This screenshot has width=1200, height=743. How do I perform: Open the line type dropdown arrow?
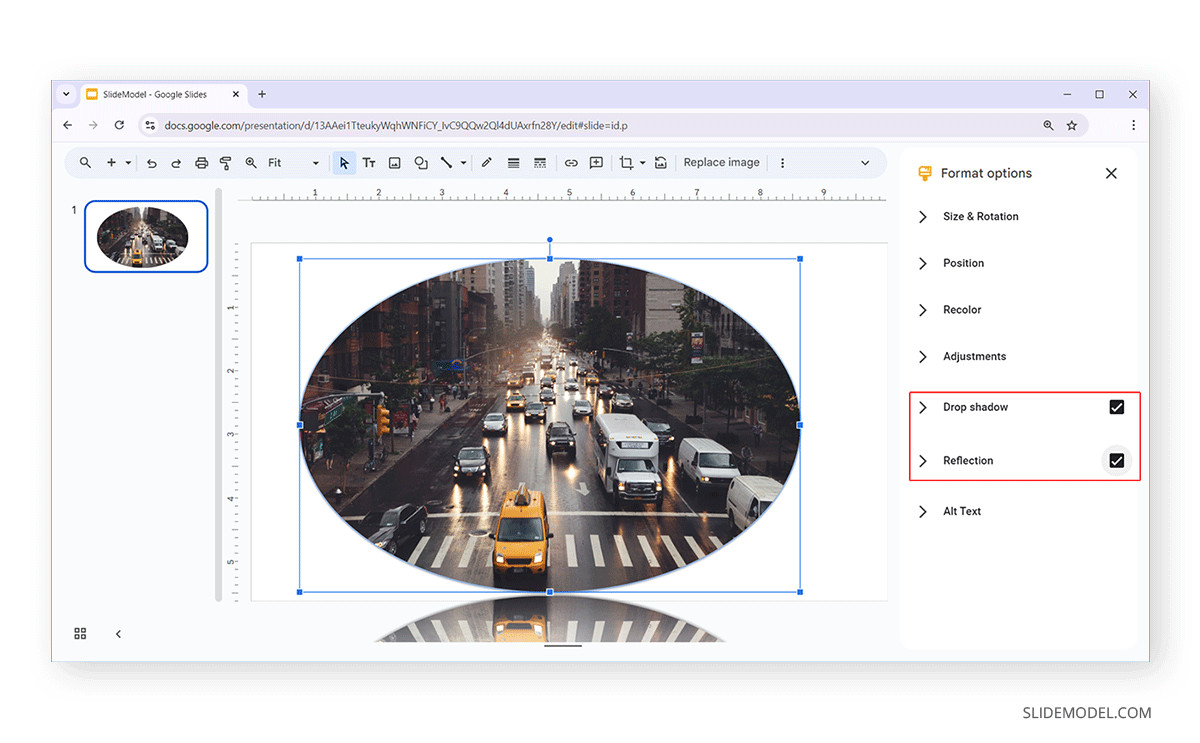[x=463, y=163]
